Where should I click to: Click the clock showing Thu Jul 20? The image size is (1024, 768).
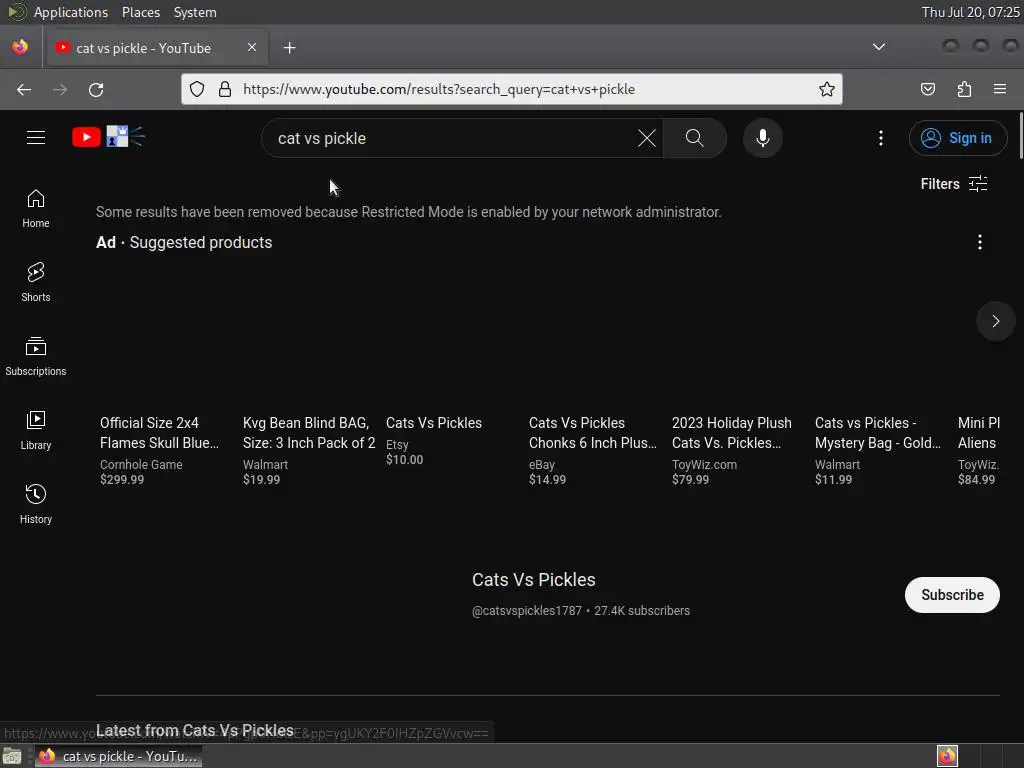tap(970, 12)
